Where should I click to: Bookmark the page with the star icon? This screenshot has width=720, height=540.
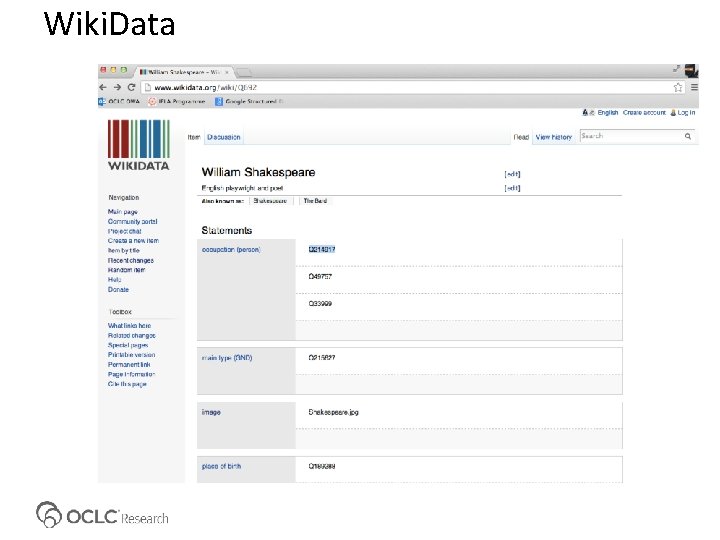point(678,87)
